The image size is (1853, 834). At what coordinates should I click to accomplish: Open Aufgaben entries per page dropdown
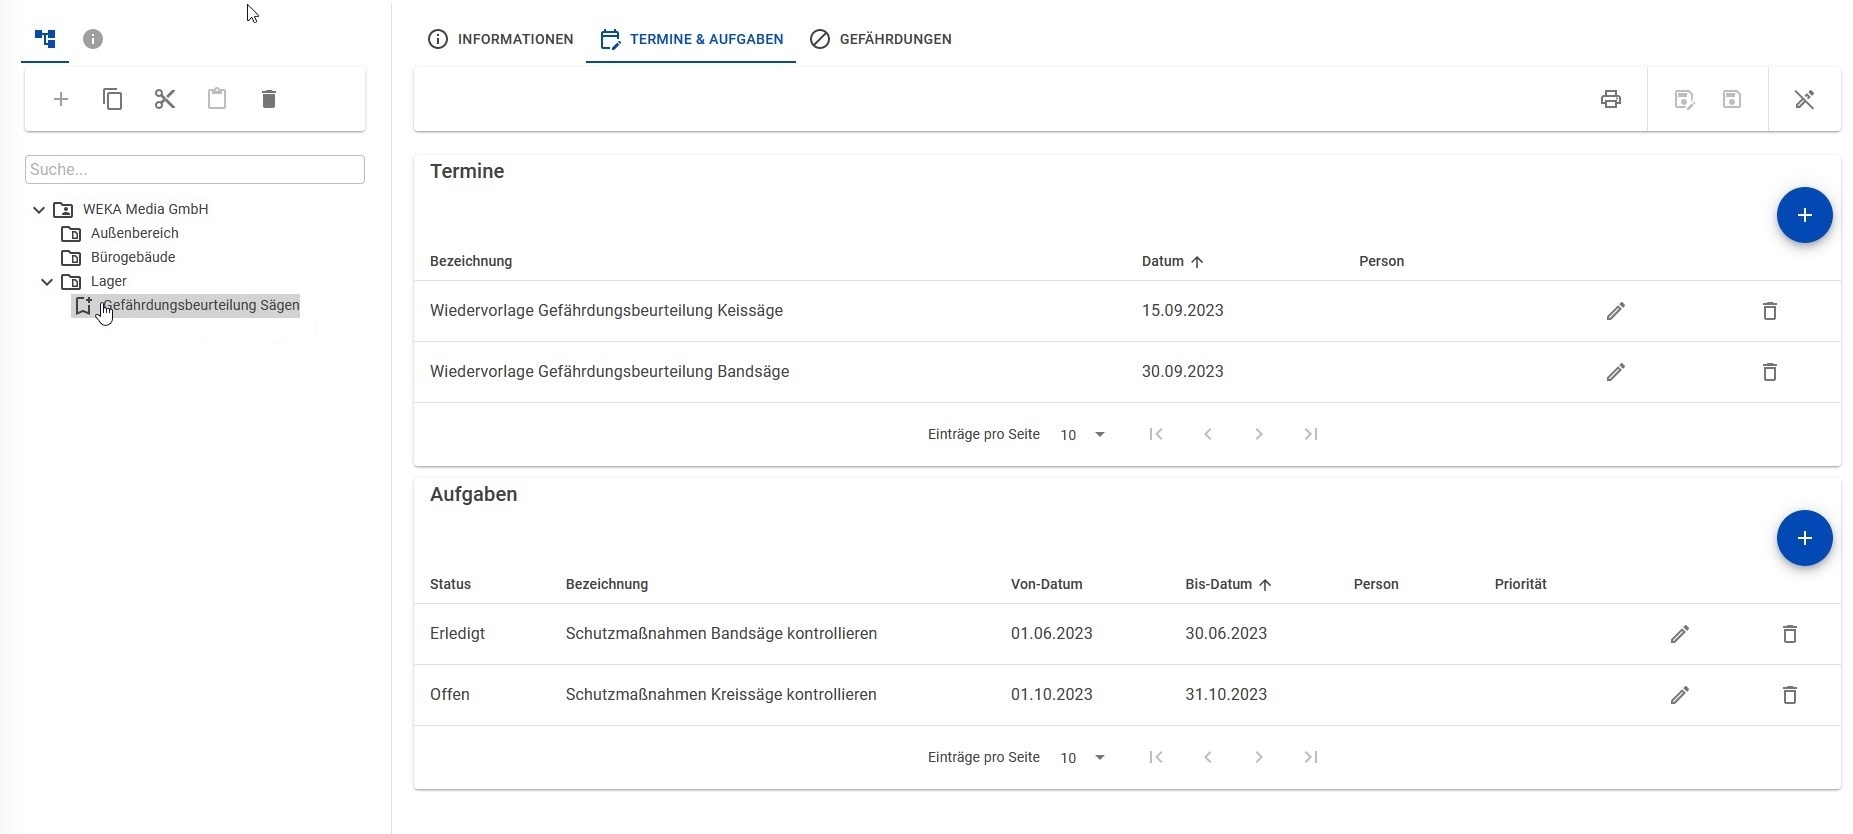click(x=1082, y=758)
